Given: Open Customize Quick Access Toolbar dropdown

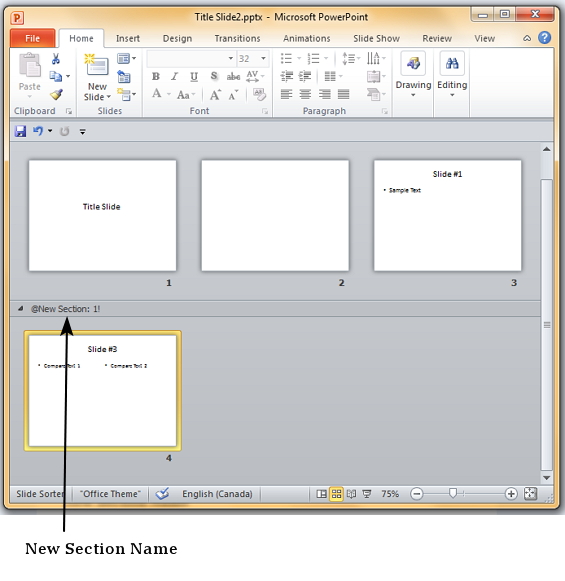Looking at the screenshot, I should 83,132.
